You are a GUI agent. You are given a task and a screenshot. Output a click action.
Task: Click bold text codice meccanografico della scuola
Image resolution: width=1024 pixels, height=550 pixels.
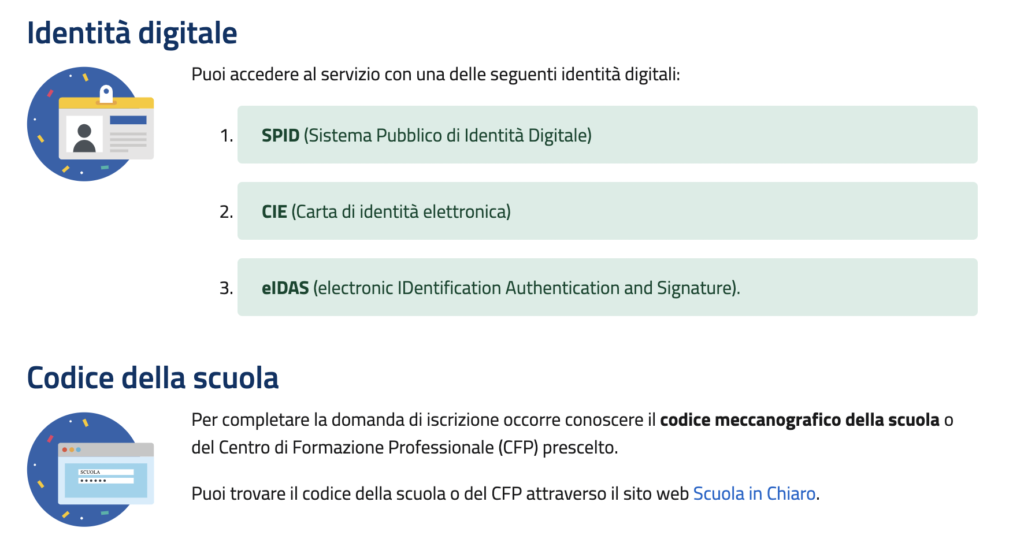pos(799,419)
